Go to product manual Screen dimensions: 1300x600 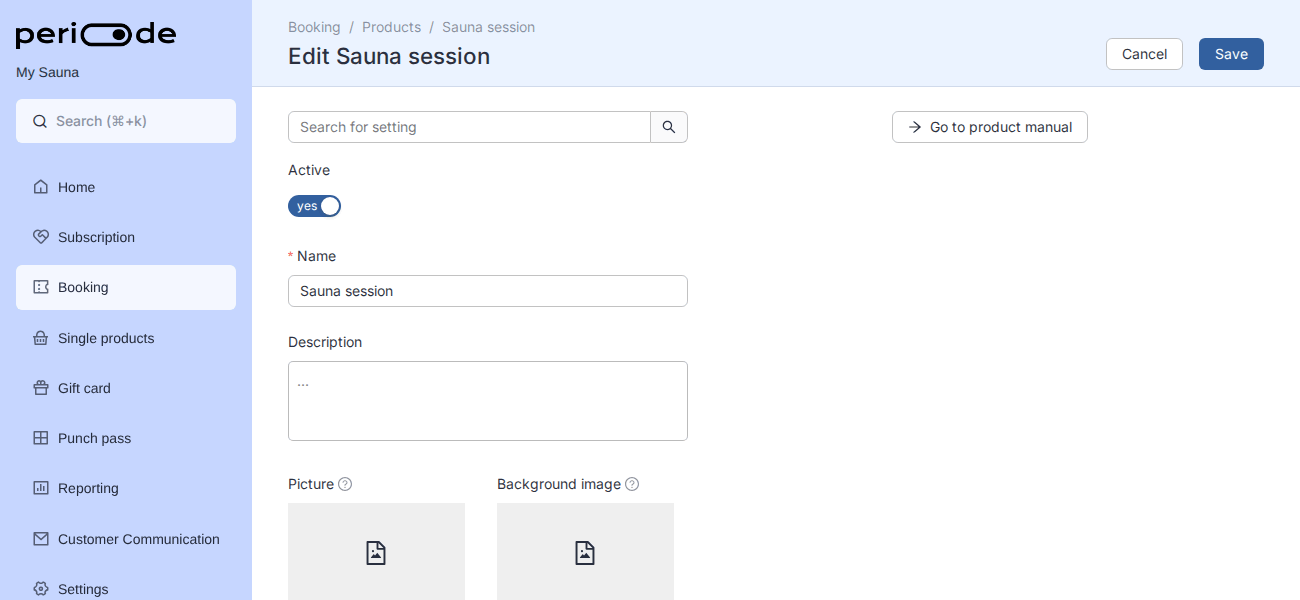click(x=990, y=127)
